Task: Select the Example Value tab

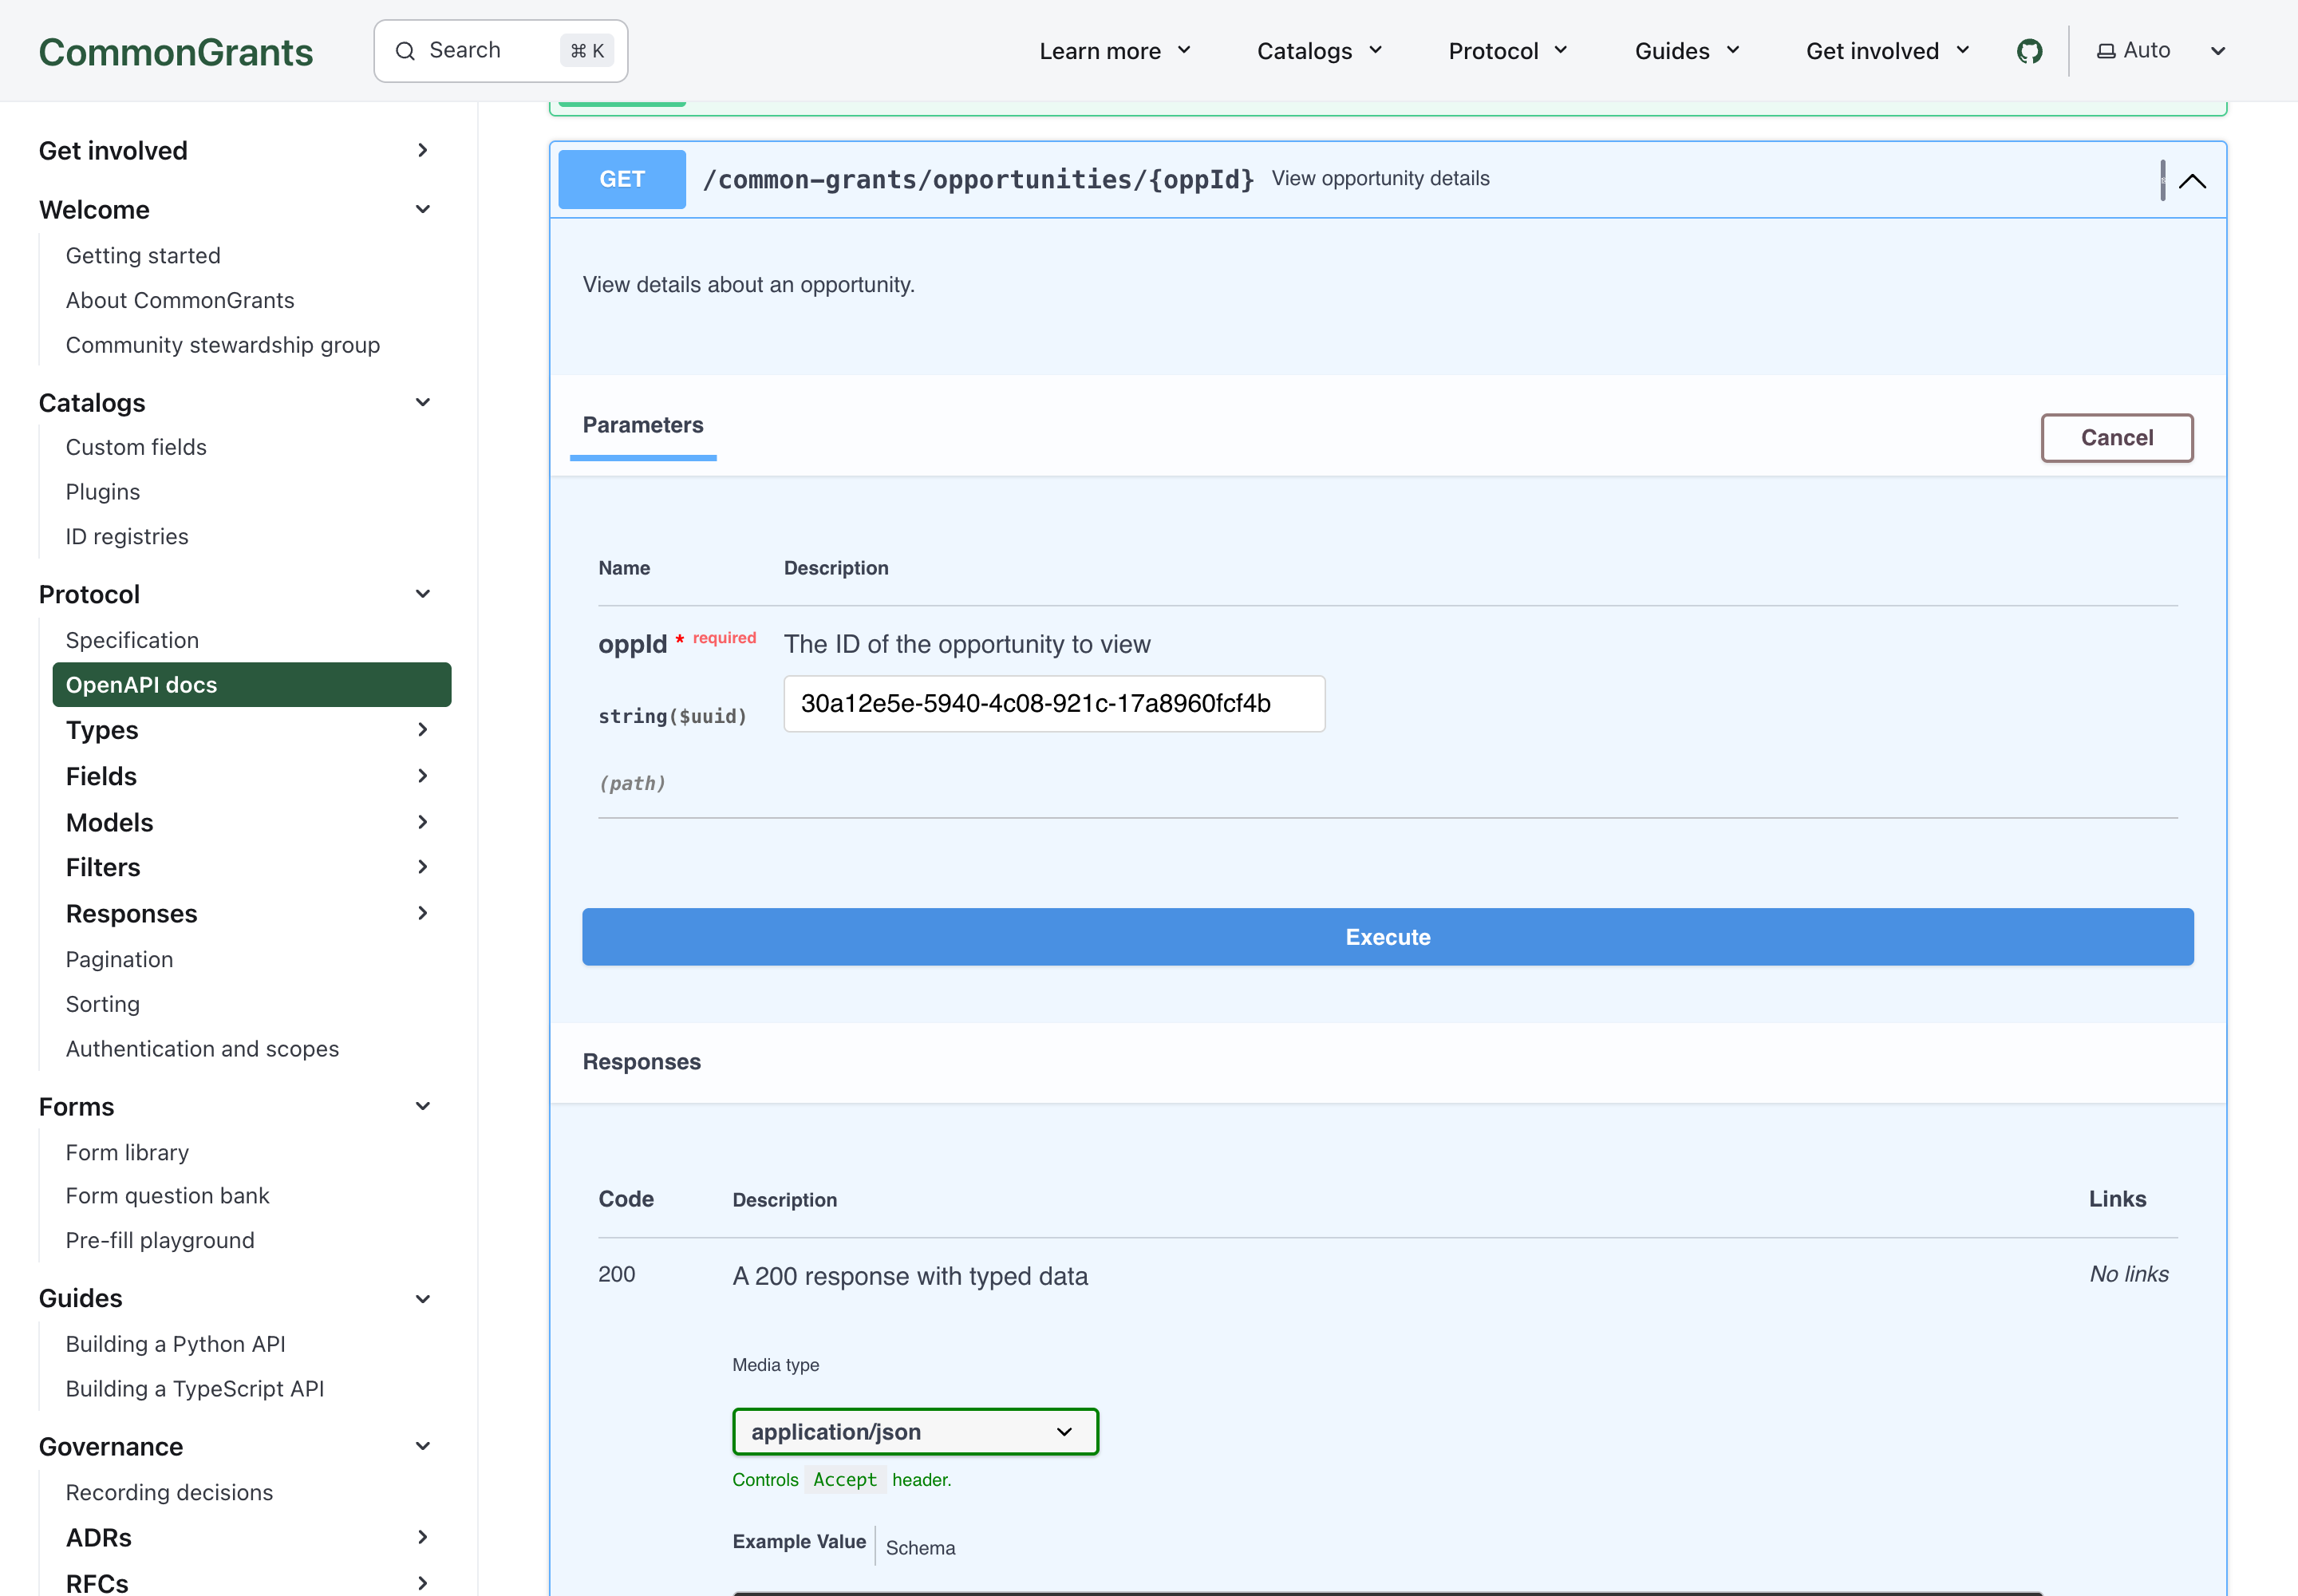Action: point(799,1542)
